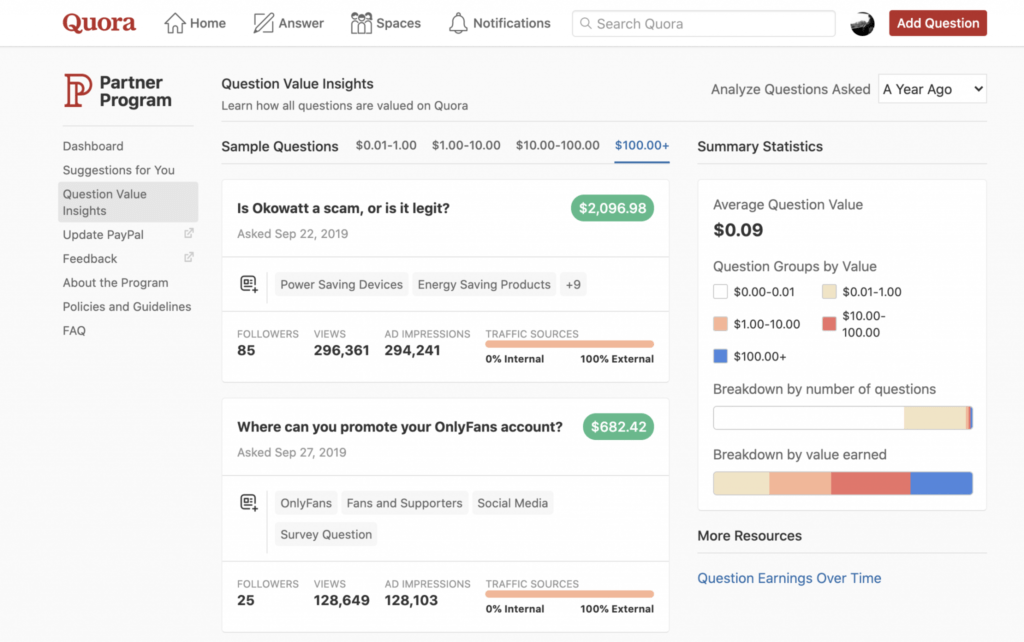This screenshot has width=1024, height=642.
Task: Click the $0.00-0.01 legend swatch
Action: 720,291
